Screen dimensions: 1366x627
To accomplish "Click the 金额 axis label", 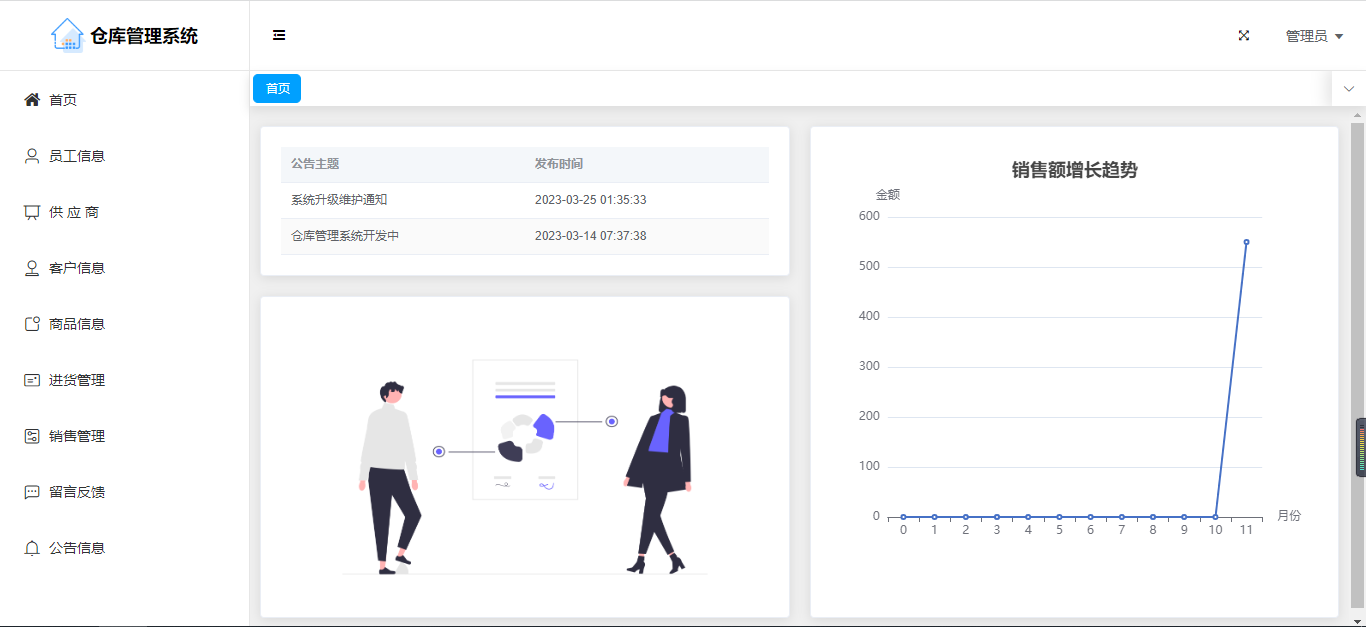I will click(x=888, y=194).
